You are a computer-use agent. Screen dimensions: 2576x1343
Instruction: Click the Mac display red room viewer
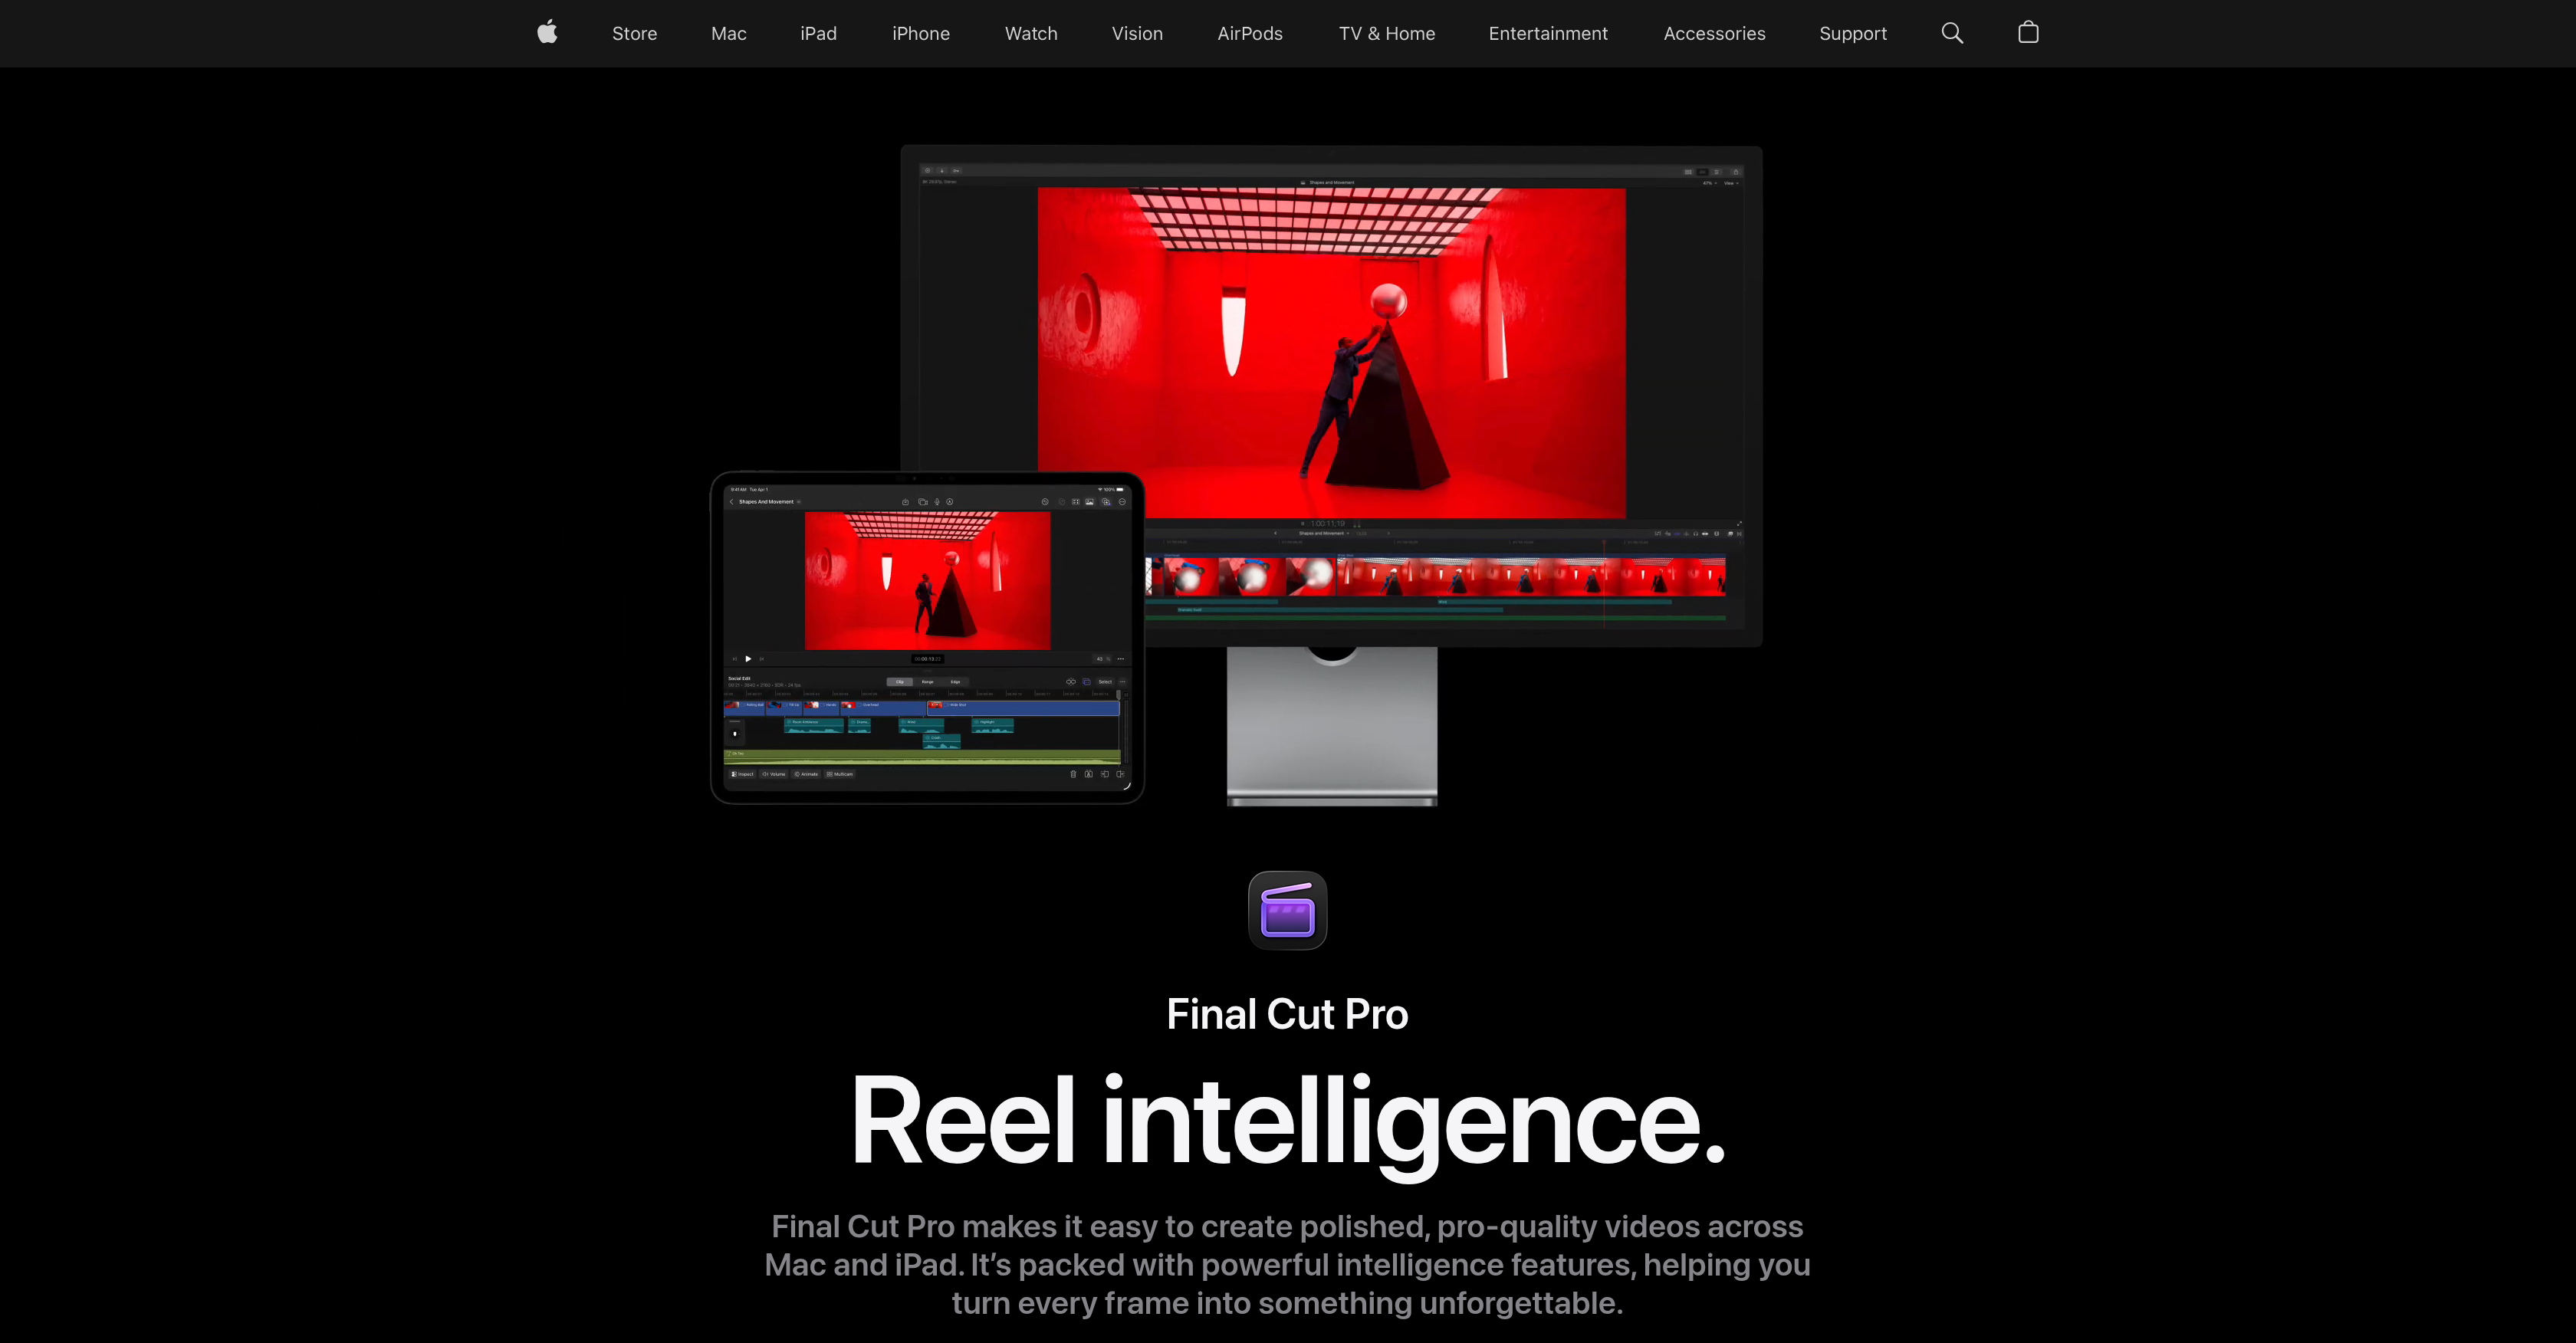click(1331, 352)
